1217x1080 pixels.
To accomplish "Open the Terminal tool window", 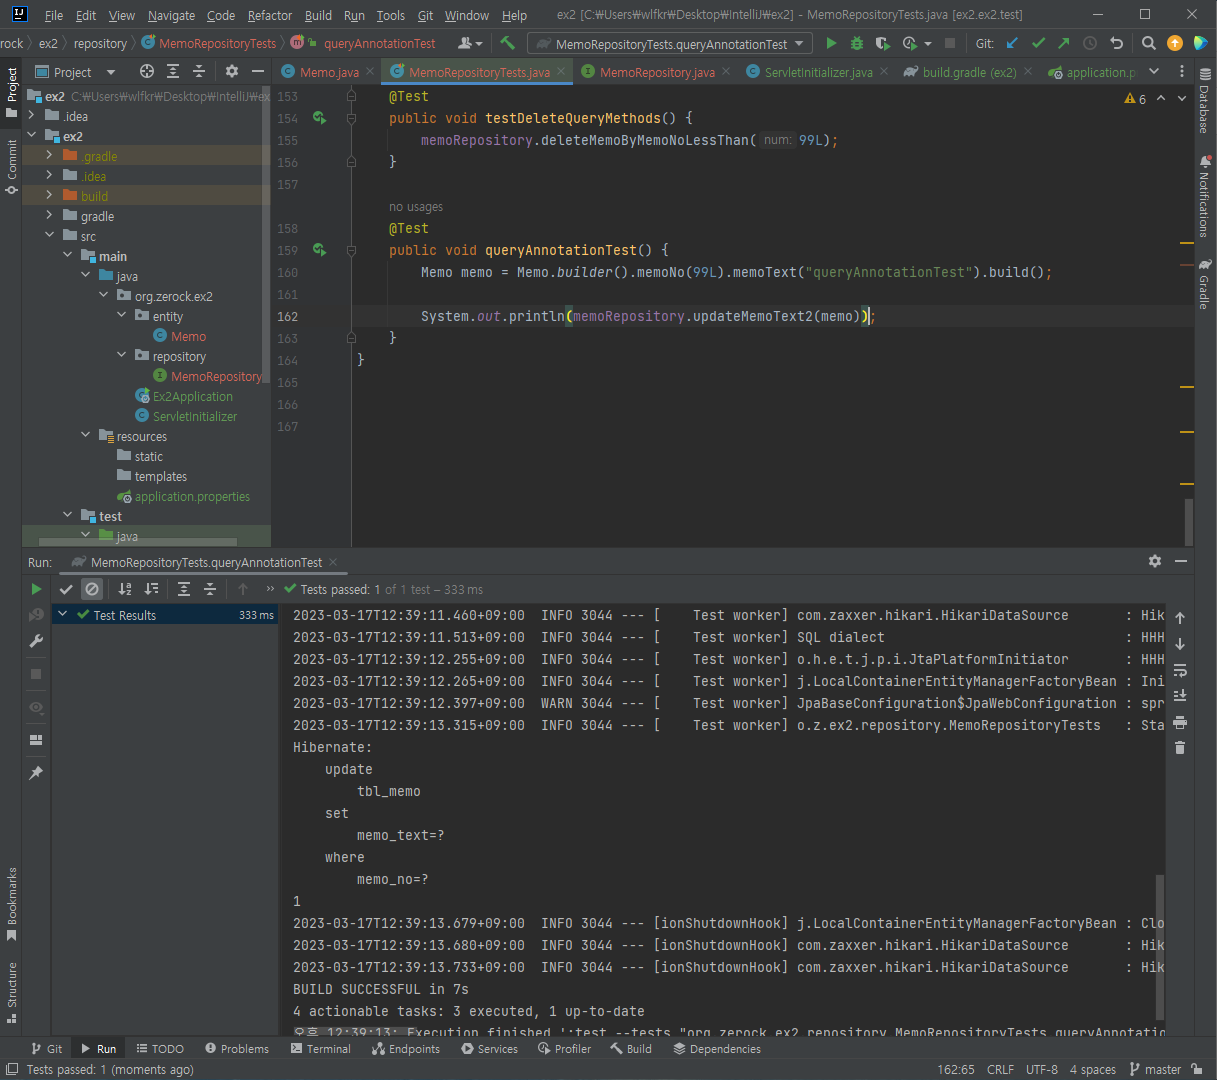I will [320, 1049].
